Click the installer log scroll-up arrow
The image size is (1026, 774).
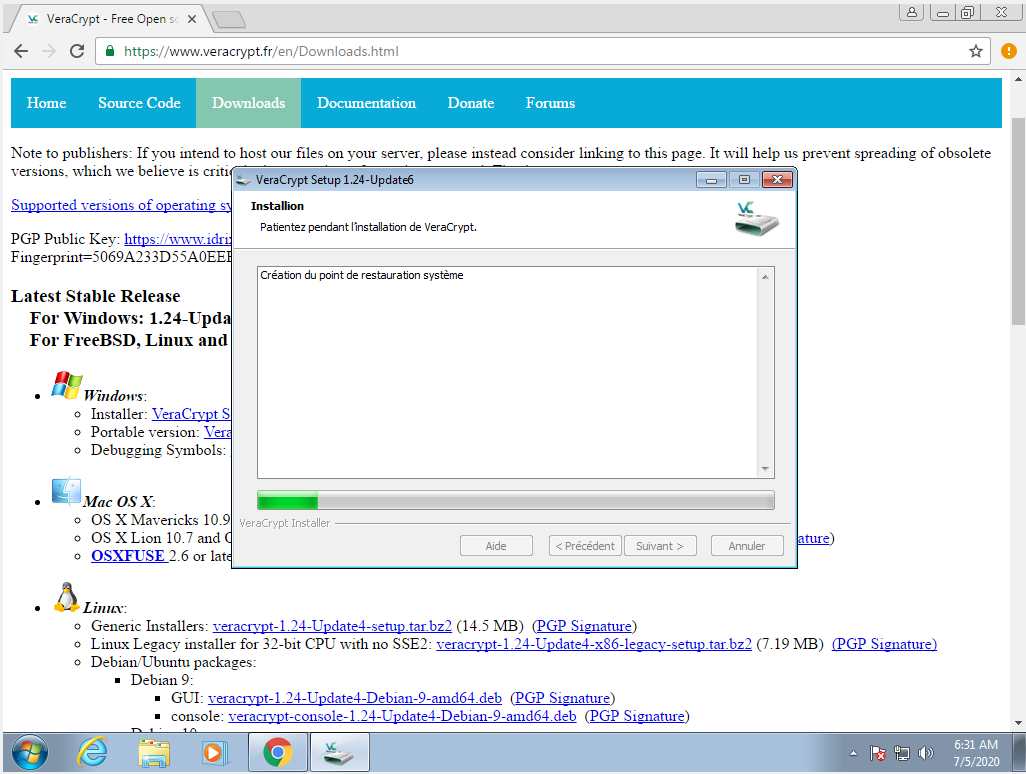[765, 277]
